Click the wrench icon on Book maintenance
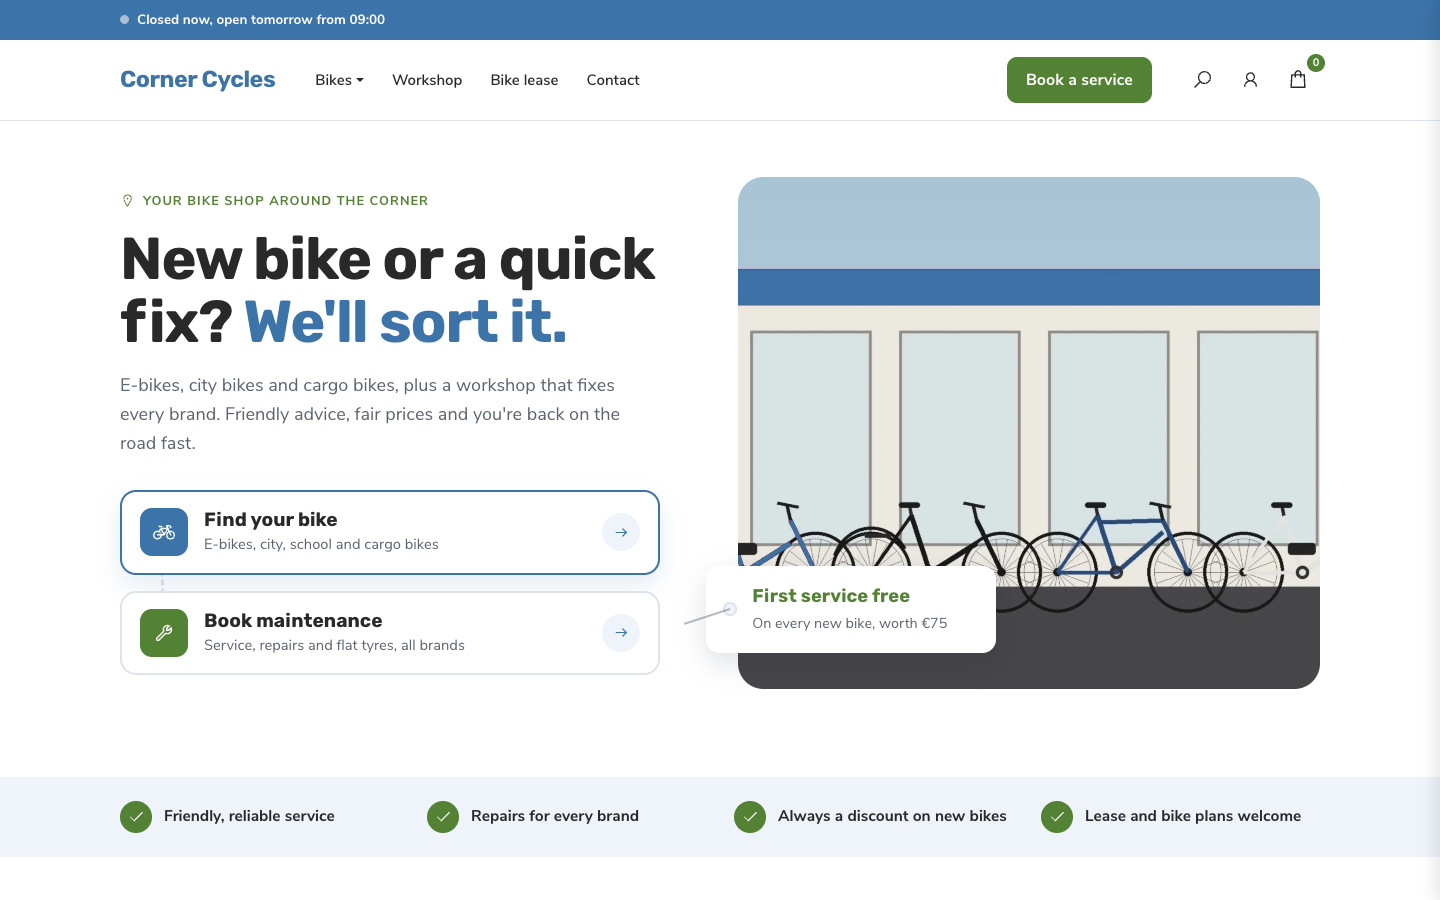 click(x=164, y=633)
